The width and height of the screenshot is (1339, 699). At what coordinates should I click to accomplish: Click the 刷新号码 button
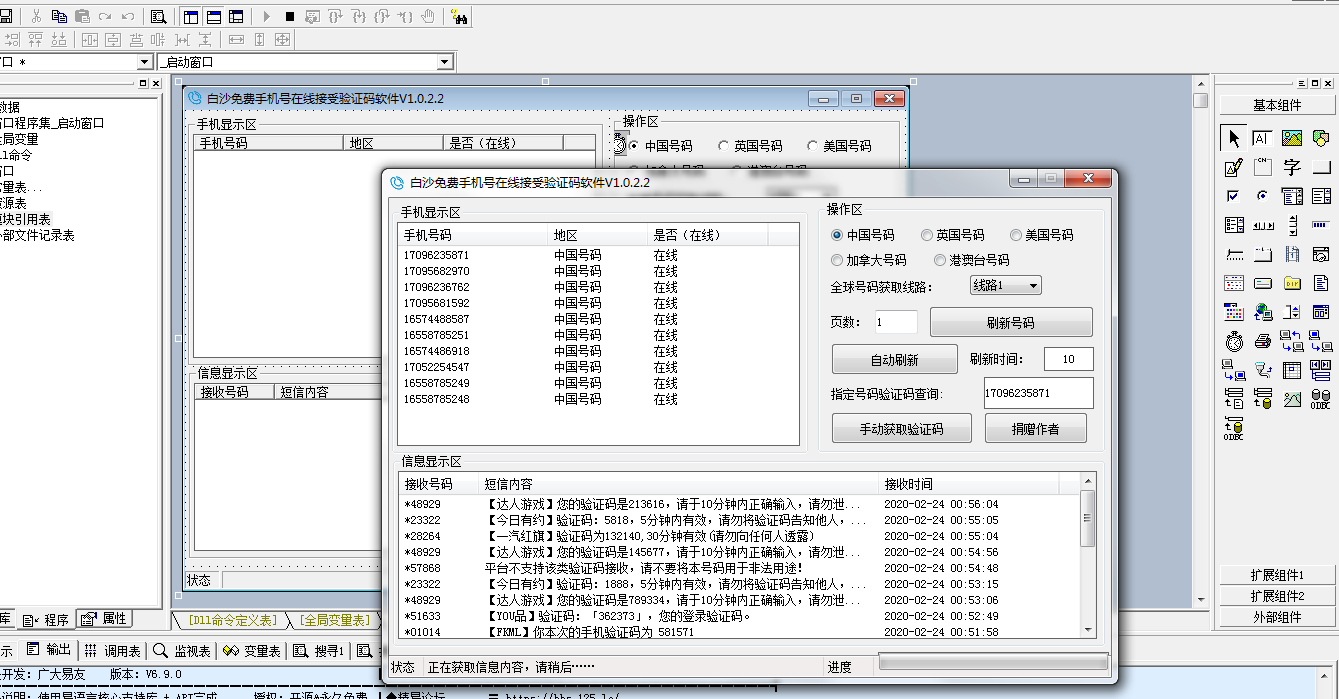(x=1010, y=323)
